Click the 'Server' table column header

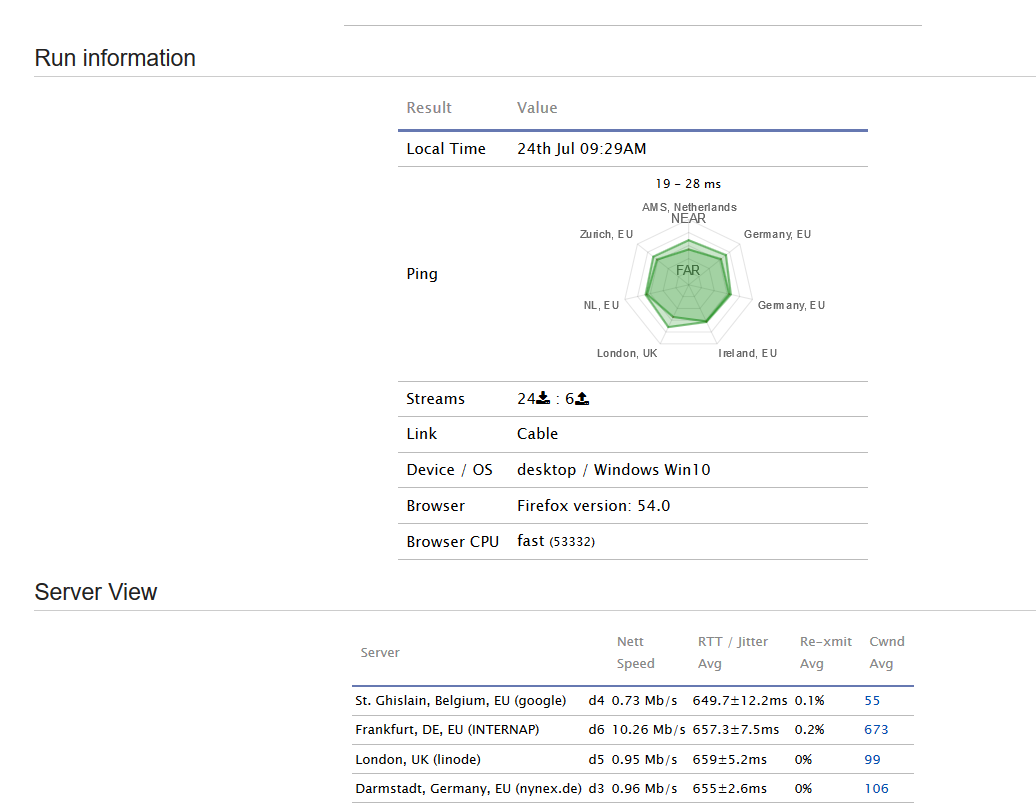click(x=380, y=652)
